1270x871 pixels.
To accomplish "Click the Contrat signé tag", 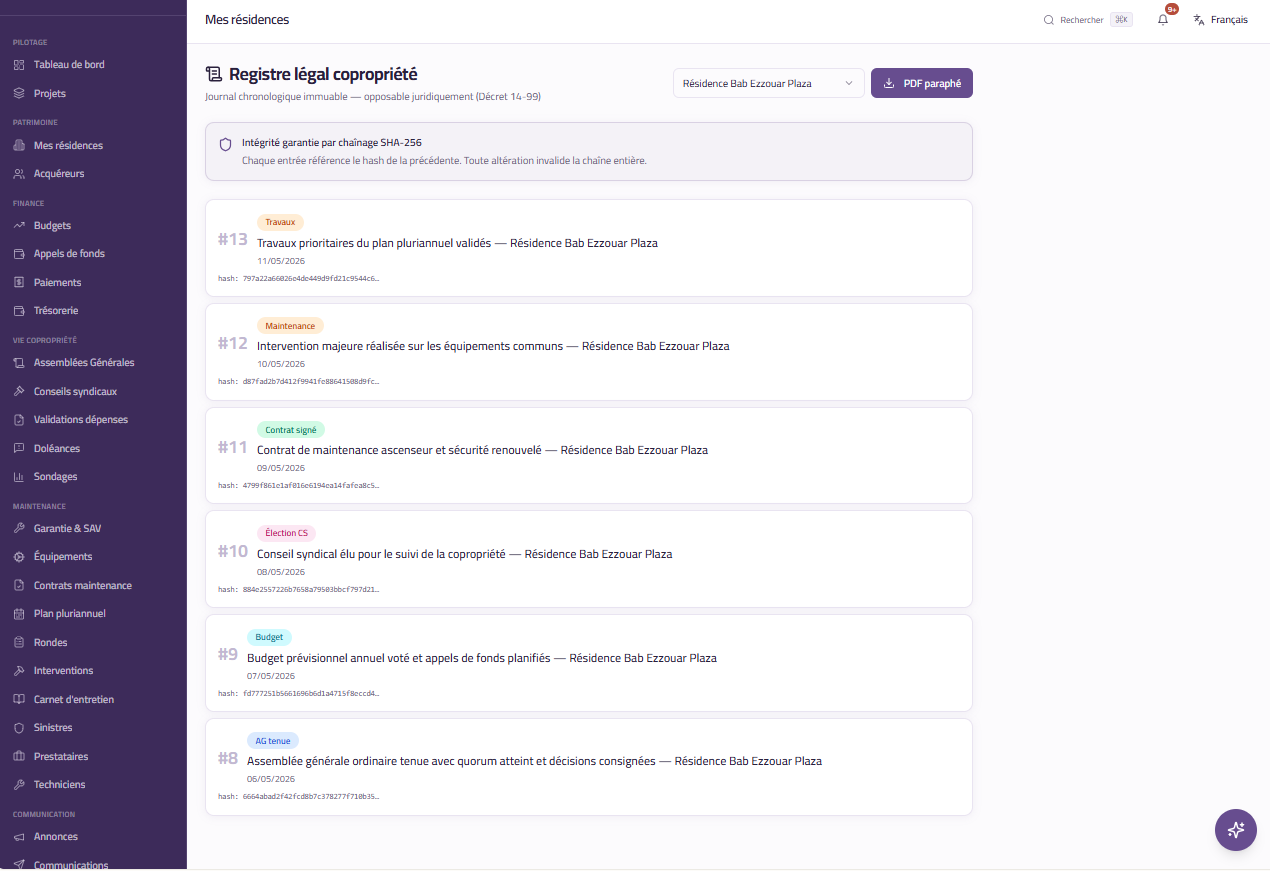I will coord(291,430).
